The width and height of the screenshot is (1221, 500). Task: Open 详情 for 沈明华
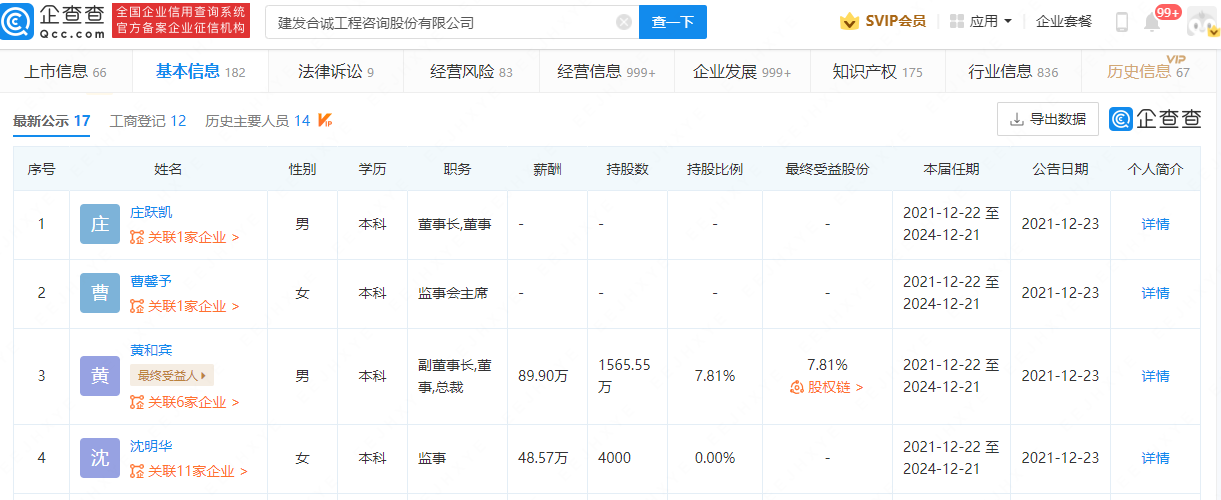1155,458
